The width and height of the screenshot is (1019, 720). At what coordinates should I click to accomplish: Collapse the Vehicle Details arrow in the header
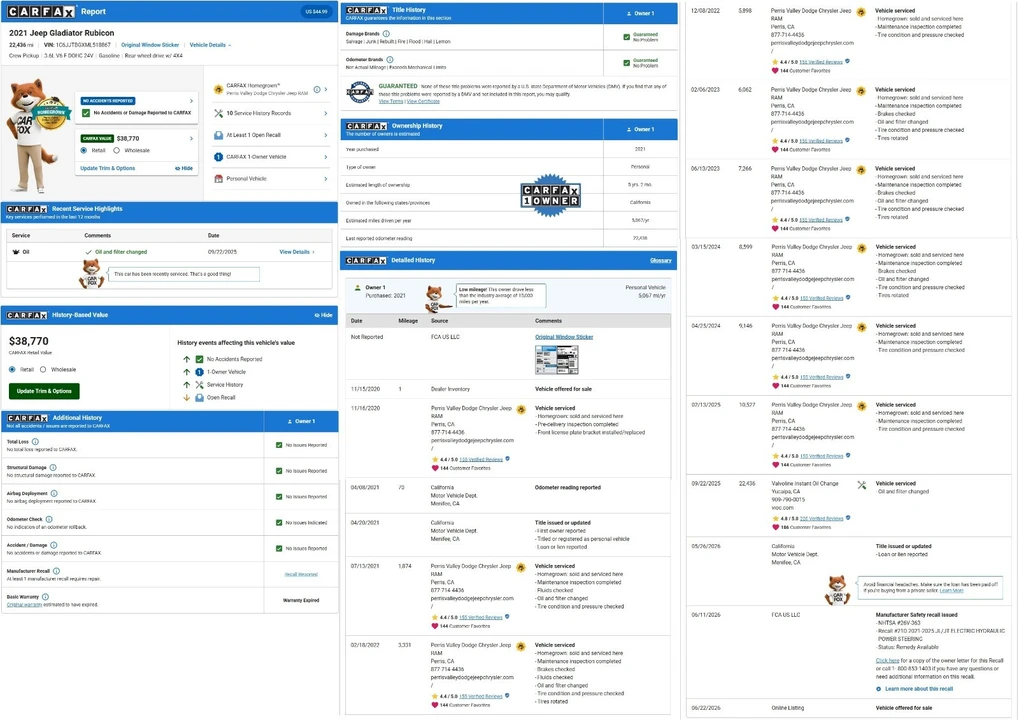[229, 45]
